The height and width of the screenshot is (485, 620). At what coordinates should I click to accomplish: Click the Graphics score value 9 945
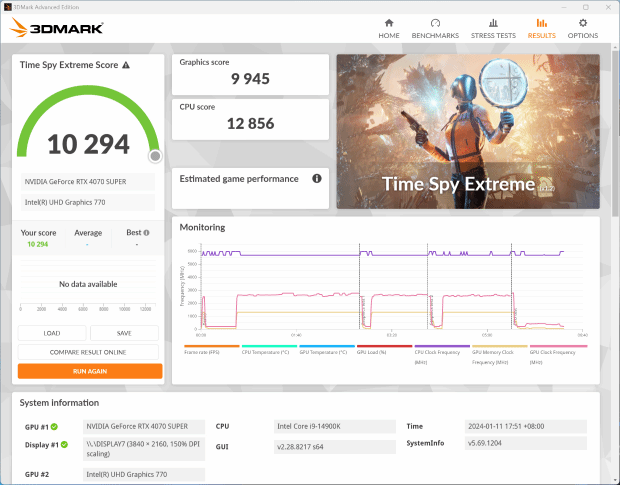pyautogui.click(x=250, y=79)
